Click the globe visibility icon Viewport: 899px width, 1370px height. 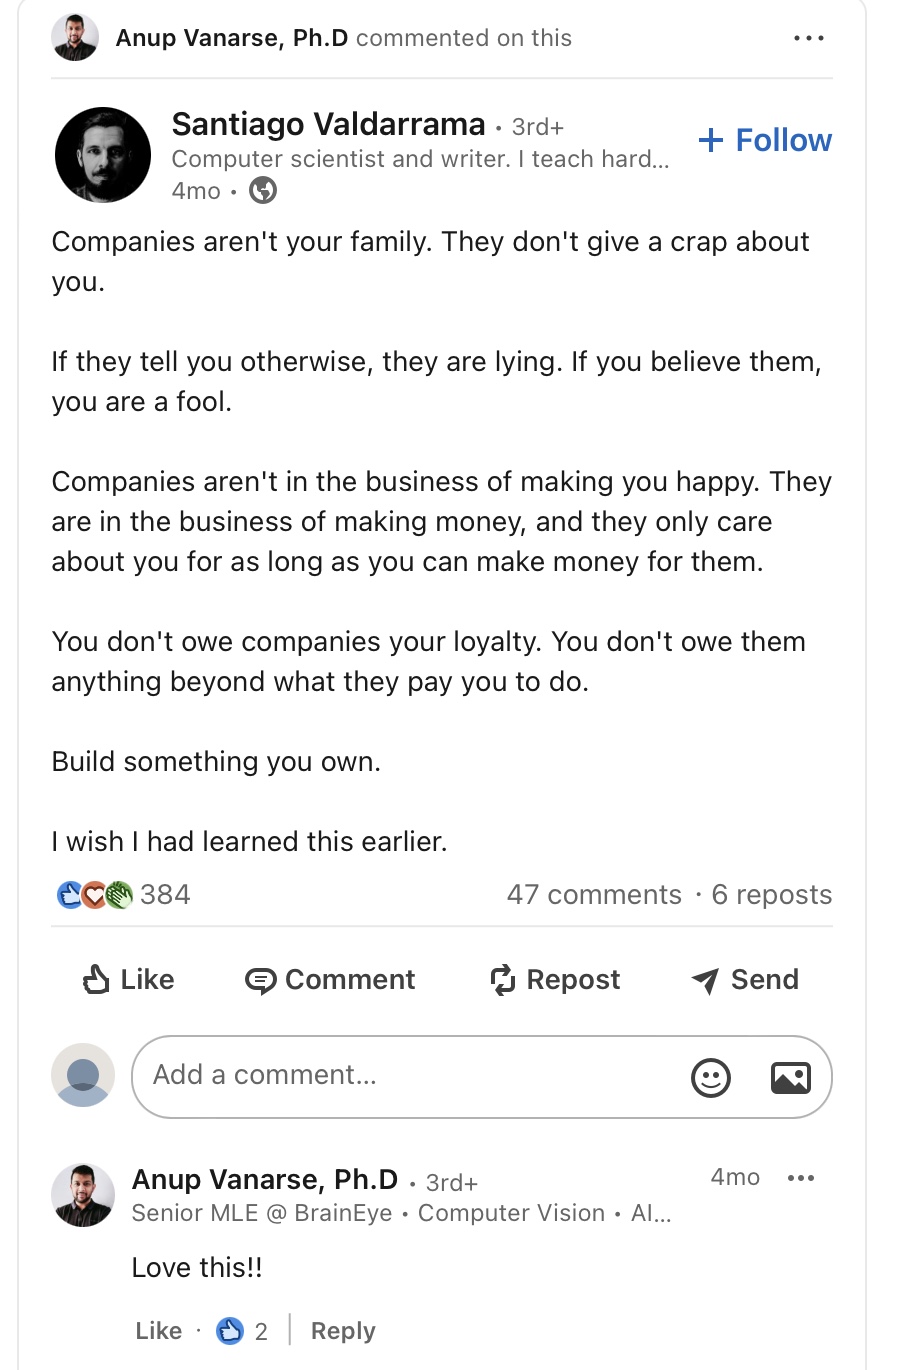(x=263, y=190)
